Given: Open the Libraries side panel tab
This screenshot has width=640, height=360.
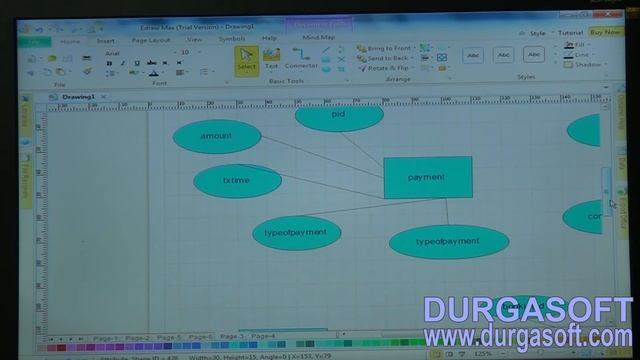Looking at the screenshot, I should point(25,116).
